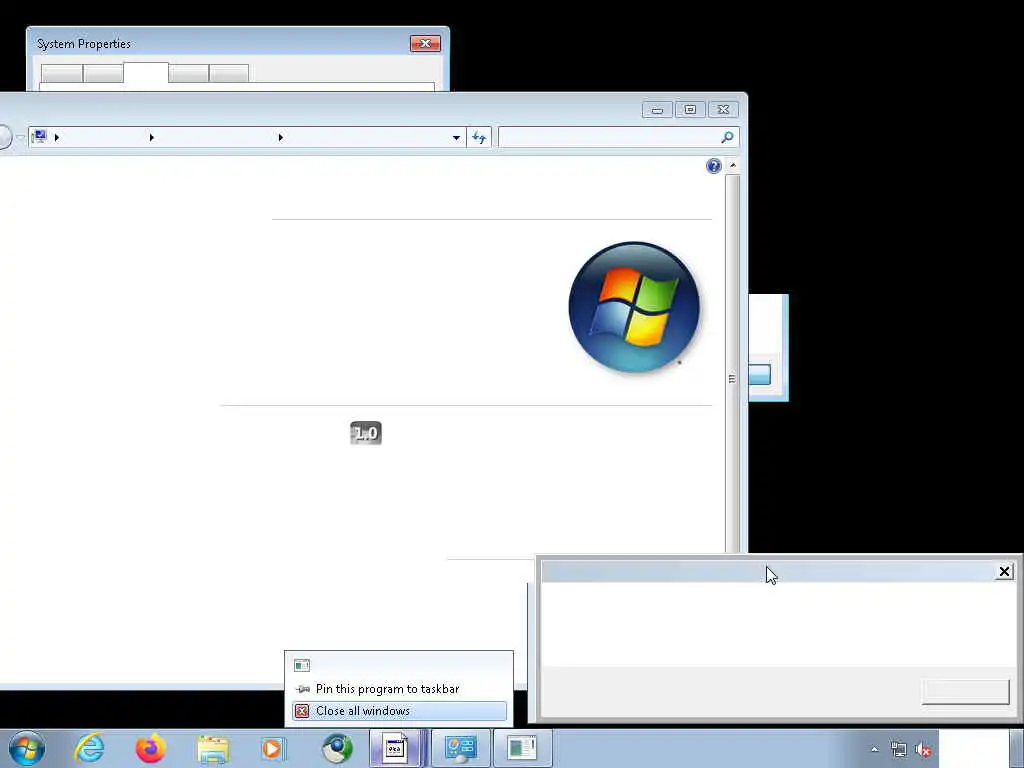The height and width of the screenshot is (768, 1024).
Task: Focus the Control Panel search box
Action: pyautogui.click(x=618, y=137)
